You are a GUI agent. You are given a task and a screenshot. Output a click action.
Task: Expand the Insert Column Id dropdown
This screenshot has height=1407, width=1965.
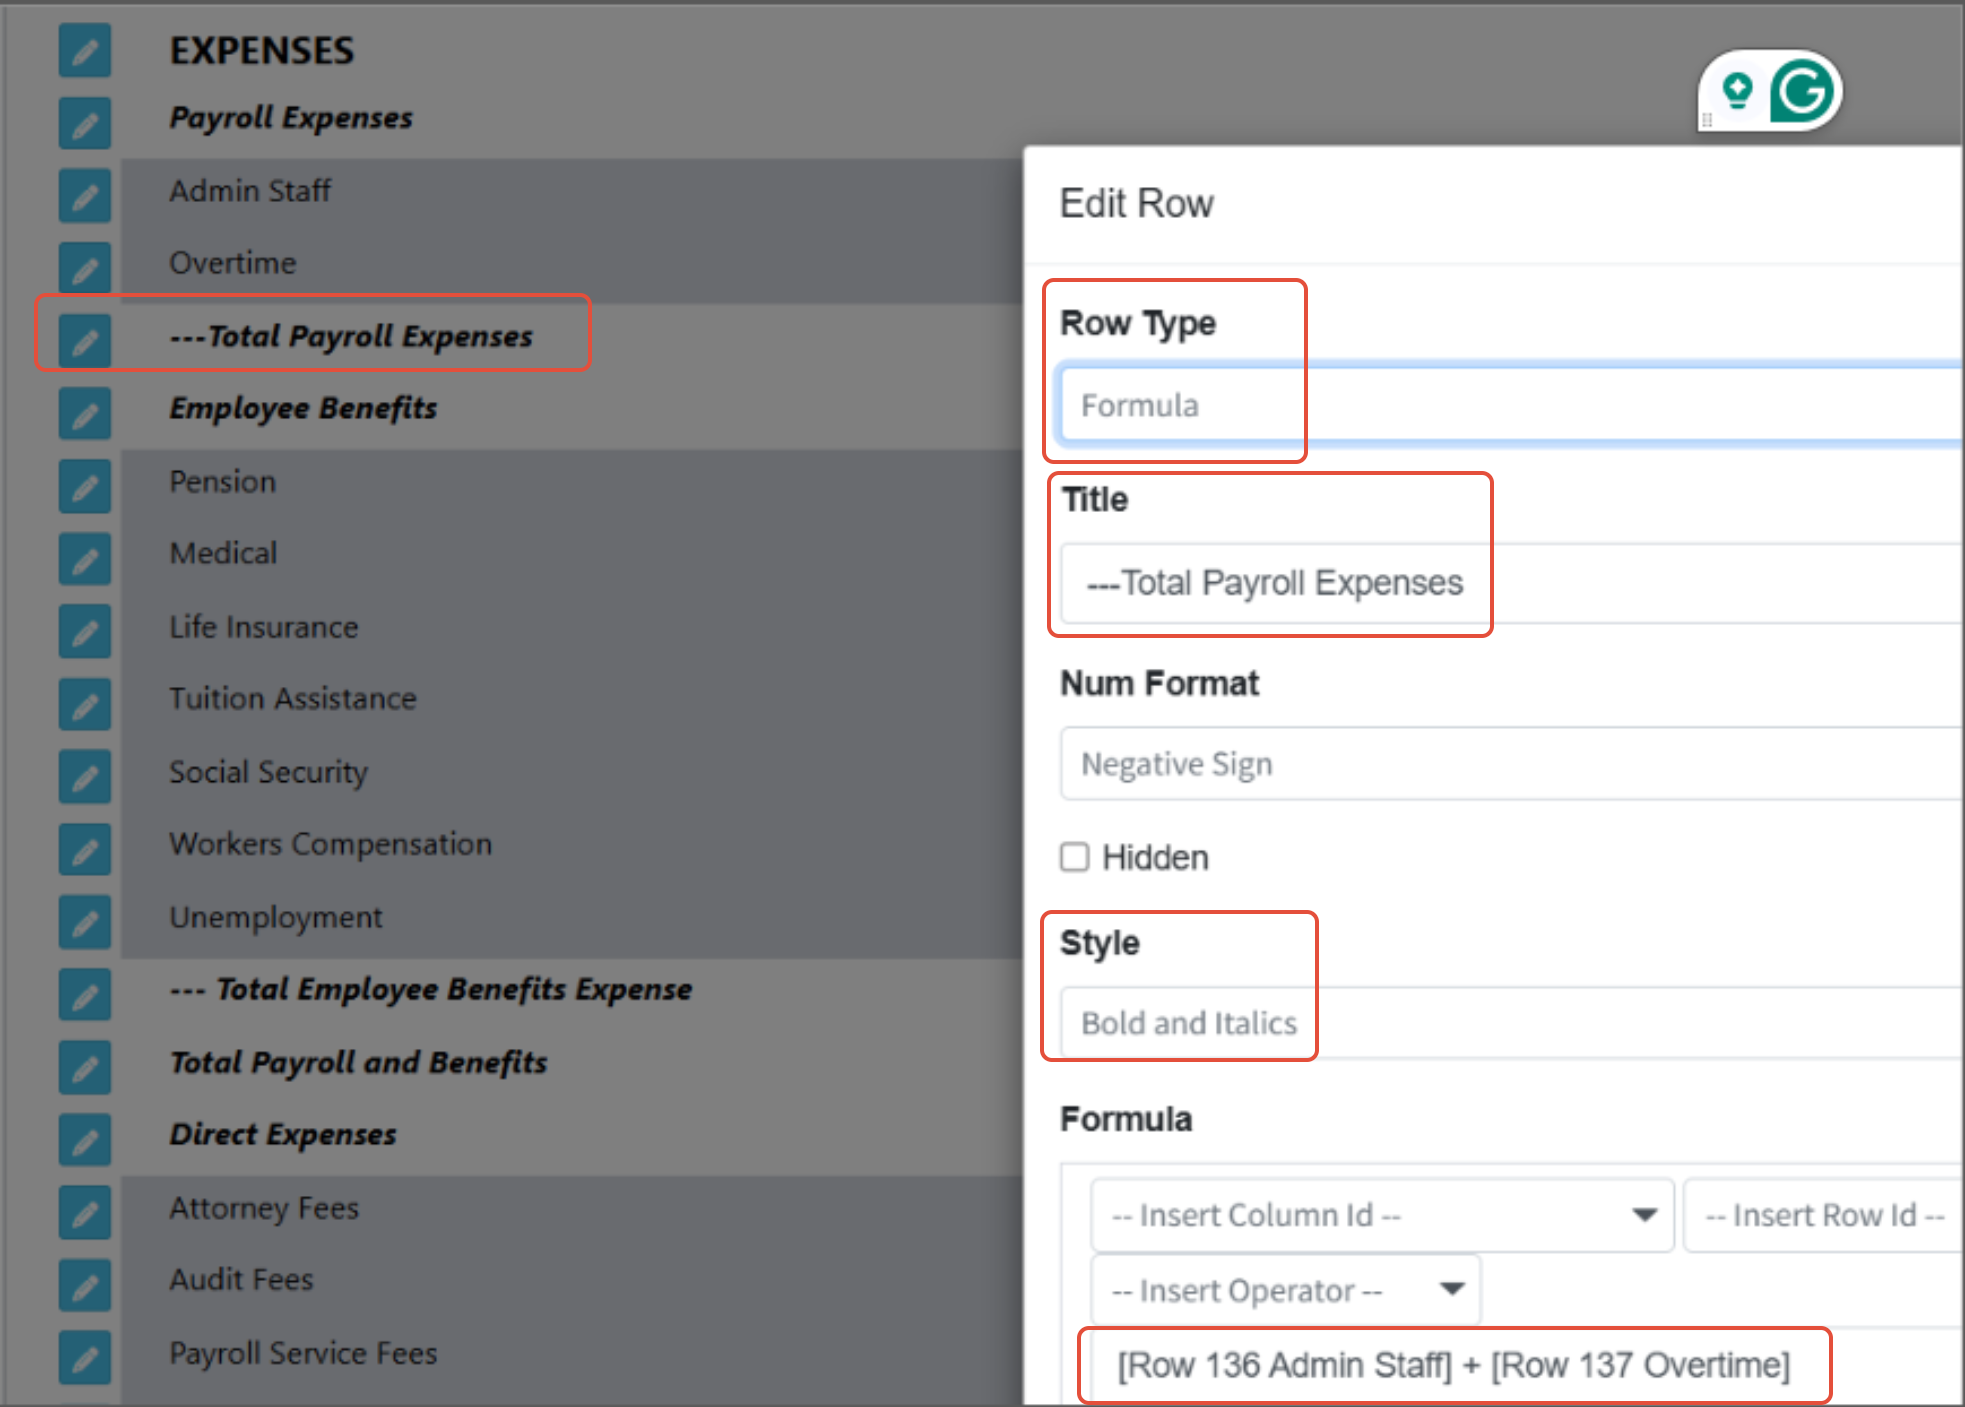(1381, 1215)
